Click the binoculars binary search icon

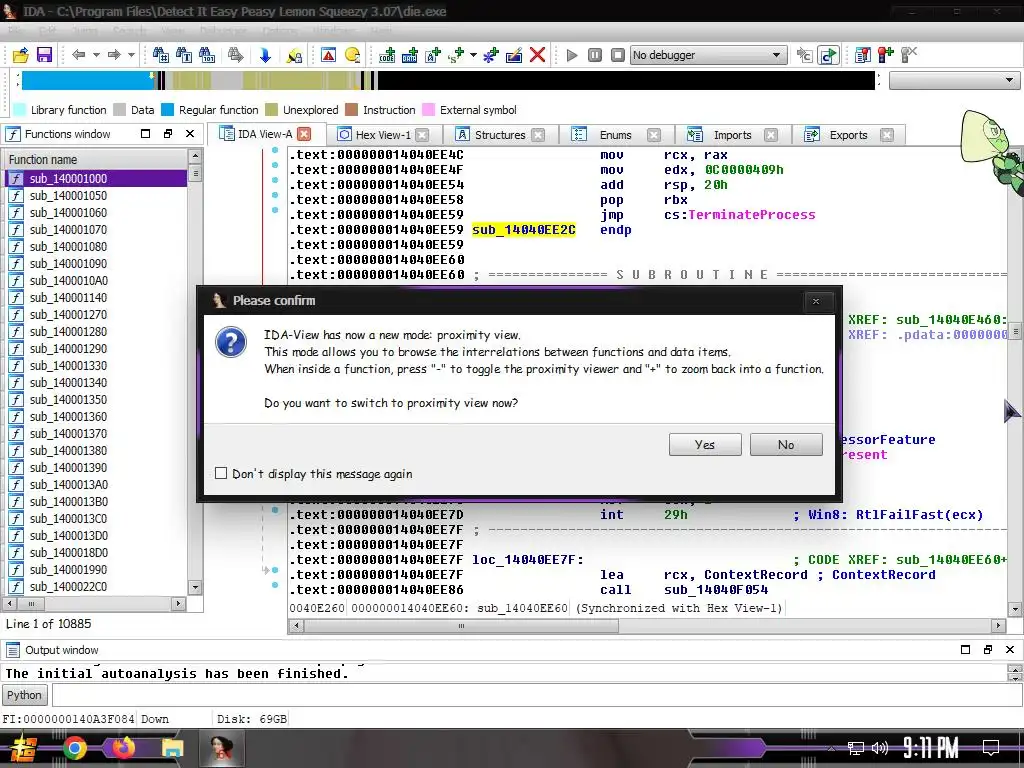(206, 55)
